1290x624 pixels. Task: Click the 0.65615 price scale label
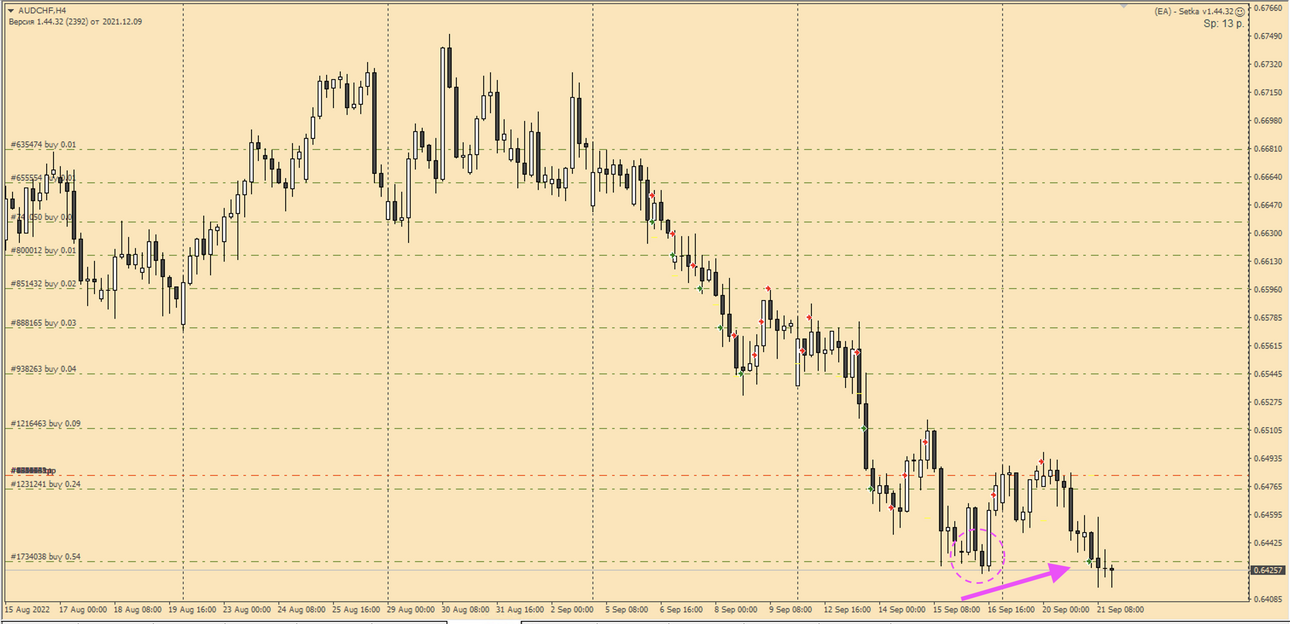1268,346
